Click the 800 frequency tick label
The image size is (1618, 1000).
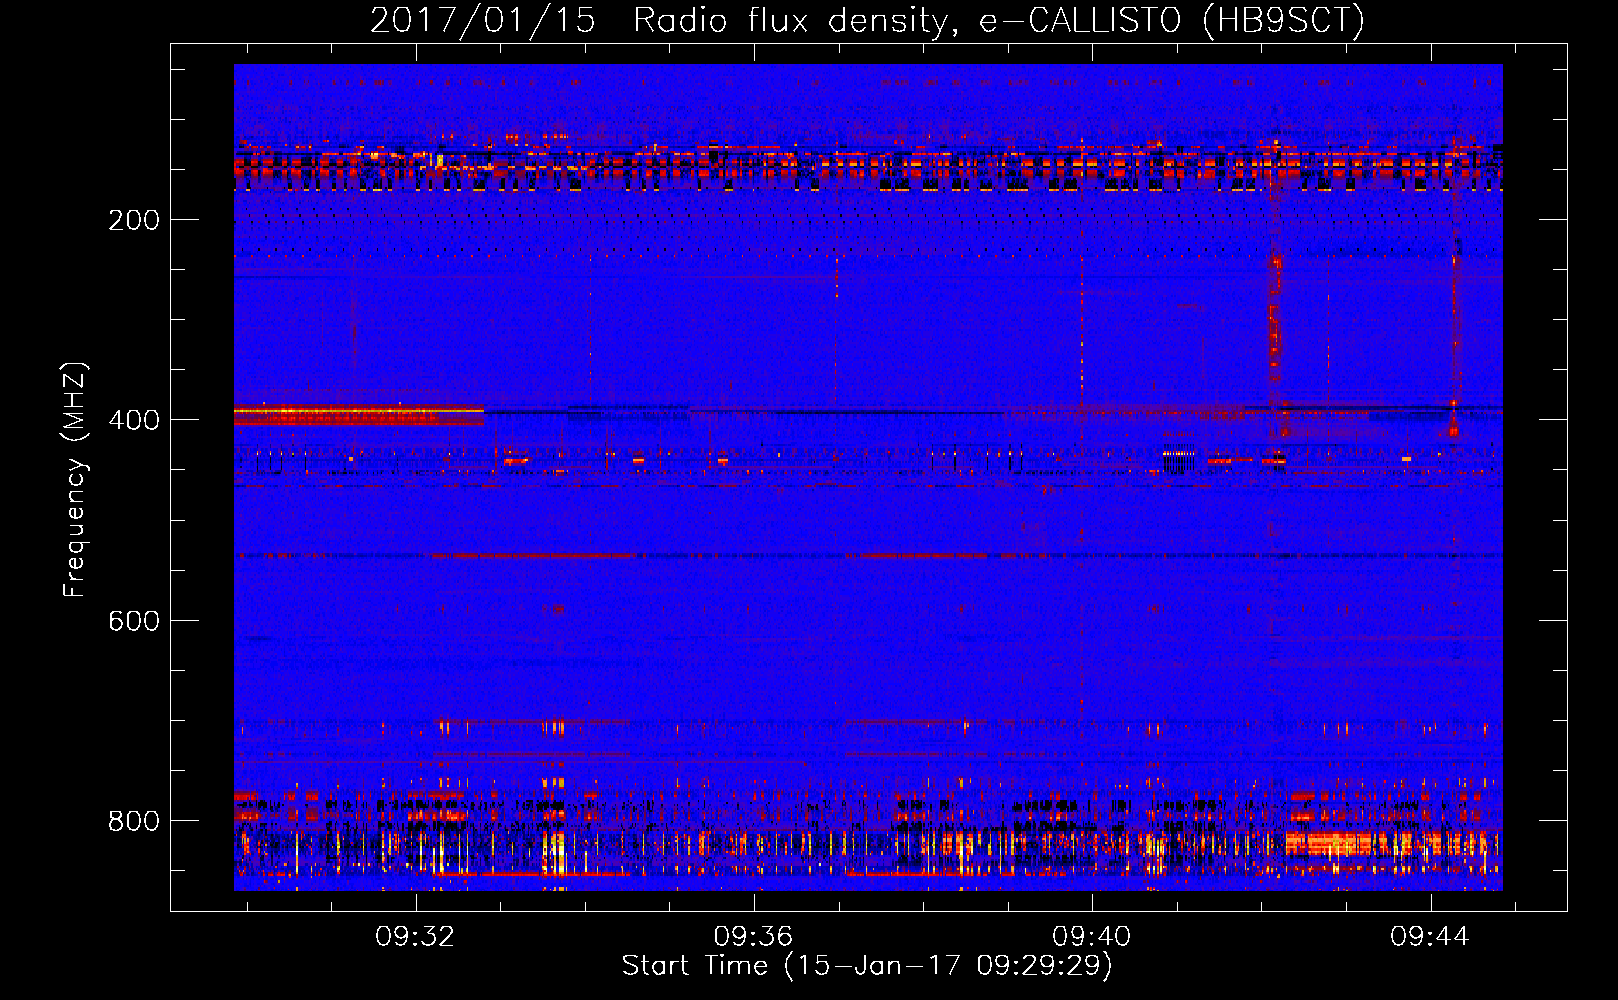pyautogui.click(x=133, y=821)
